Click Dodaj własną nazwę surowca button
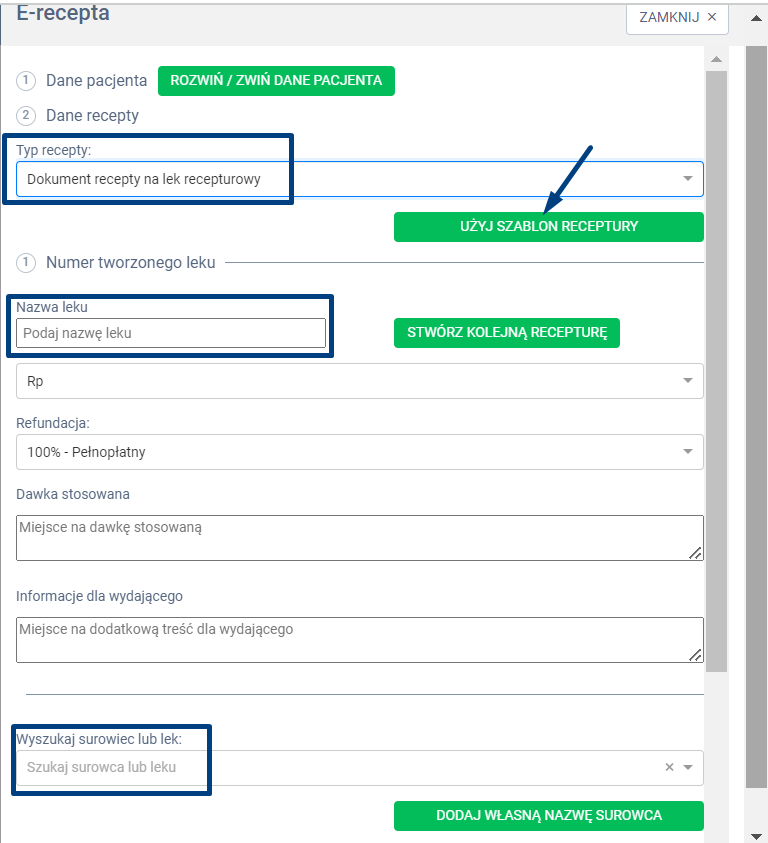This screenshot has height=843, width=768. click(548, 815)
